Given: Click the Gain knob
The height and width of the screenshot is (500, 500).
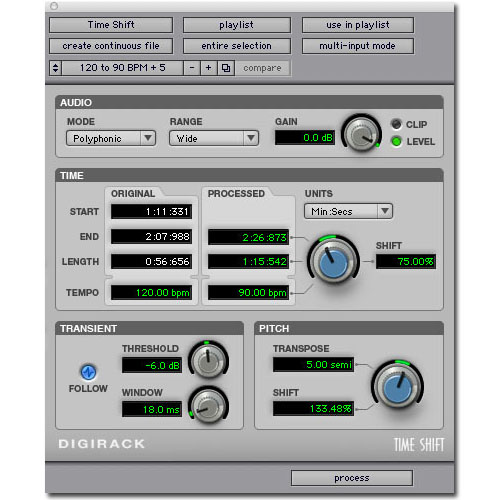Looking at the screenshot, I should click(x=362, y=133).
